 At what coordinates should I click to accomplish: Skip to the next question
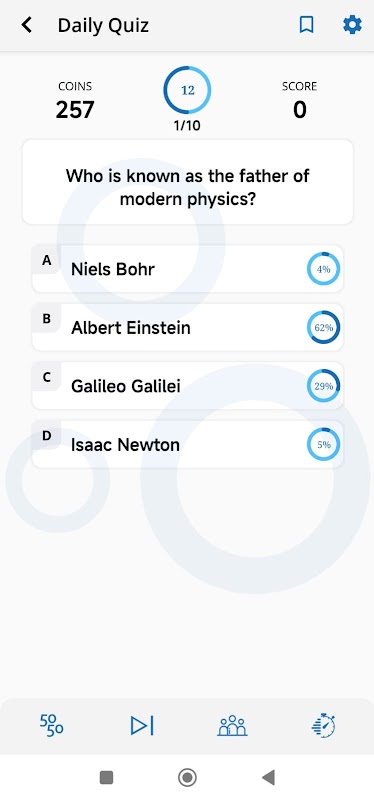pyautogui.click(x=142, y=725)
